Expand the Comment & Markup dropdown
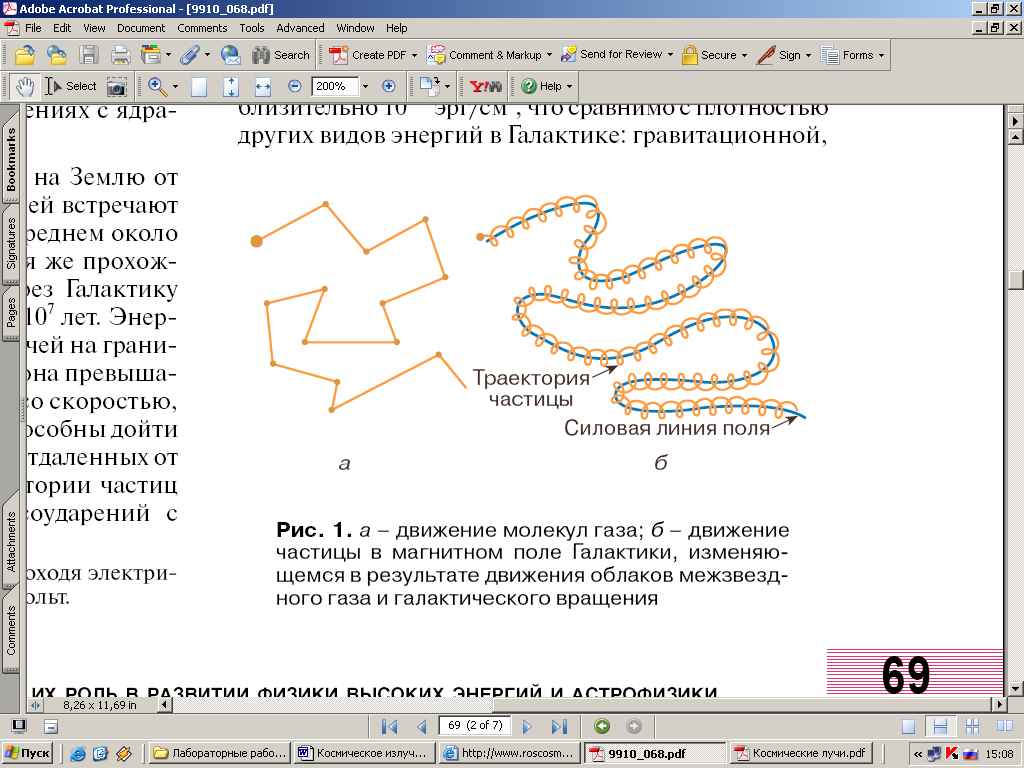 pyautogui.click(x=549, y=56)
